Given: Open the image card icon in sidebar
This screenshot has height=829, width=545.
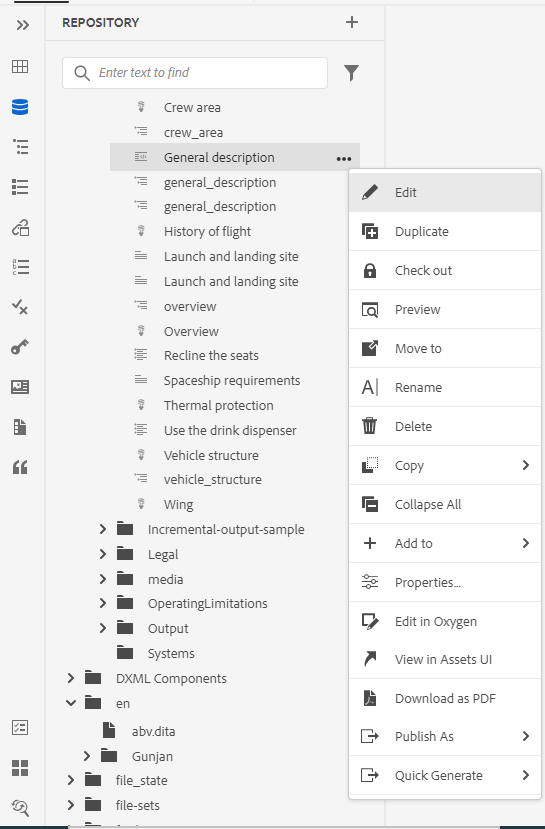Looking at the screenshot, I should click(x=20, y=387).
